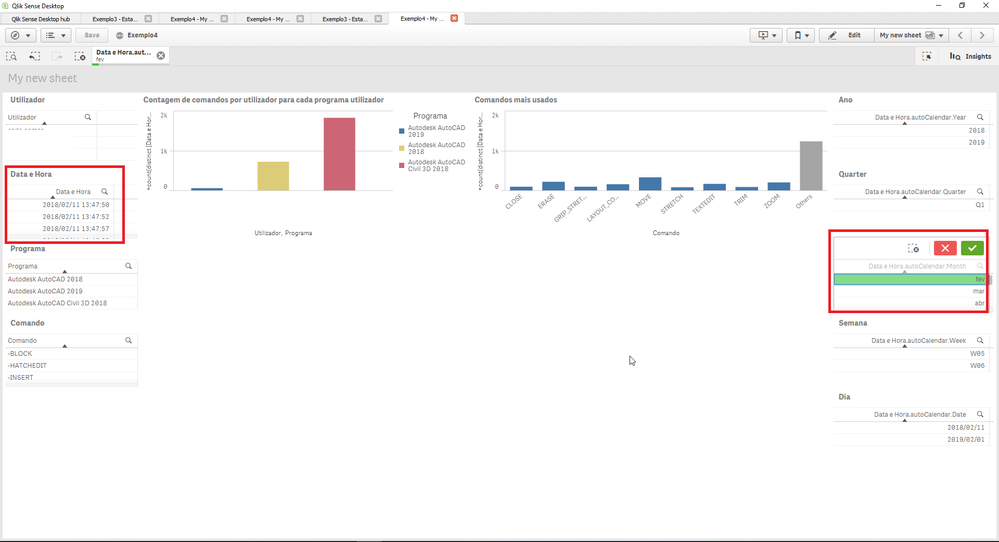Select W06 in the Semana filter

[x=910, y=366]
